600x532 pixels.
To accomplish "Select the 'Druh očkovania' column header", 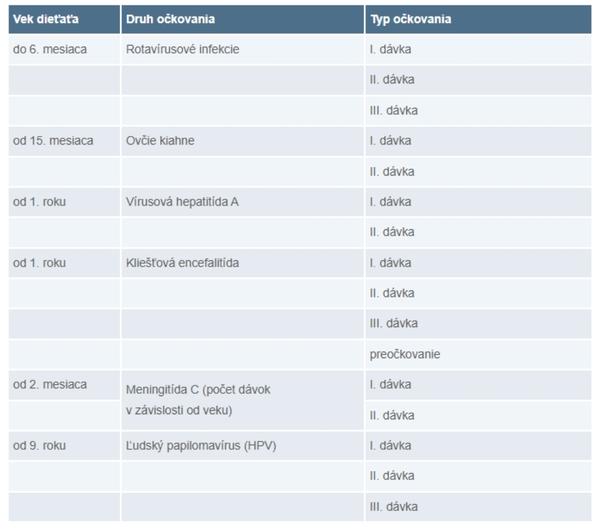I will 169,19.
